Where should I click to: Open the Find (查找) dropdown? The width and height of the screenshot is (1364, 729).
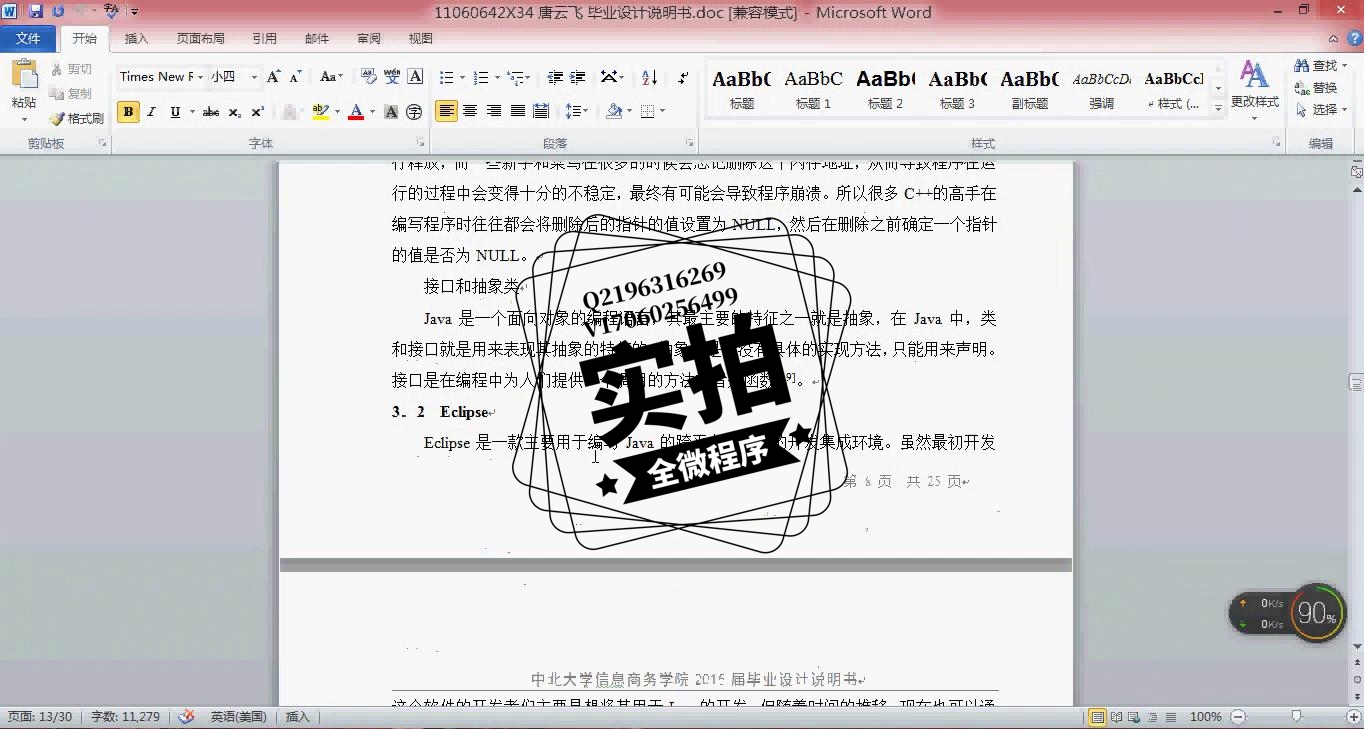click(1343, 66)
